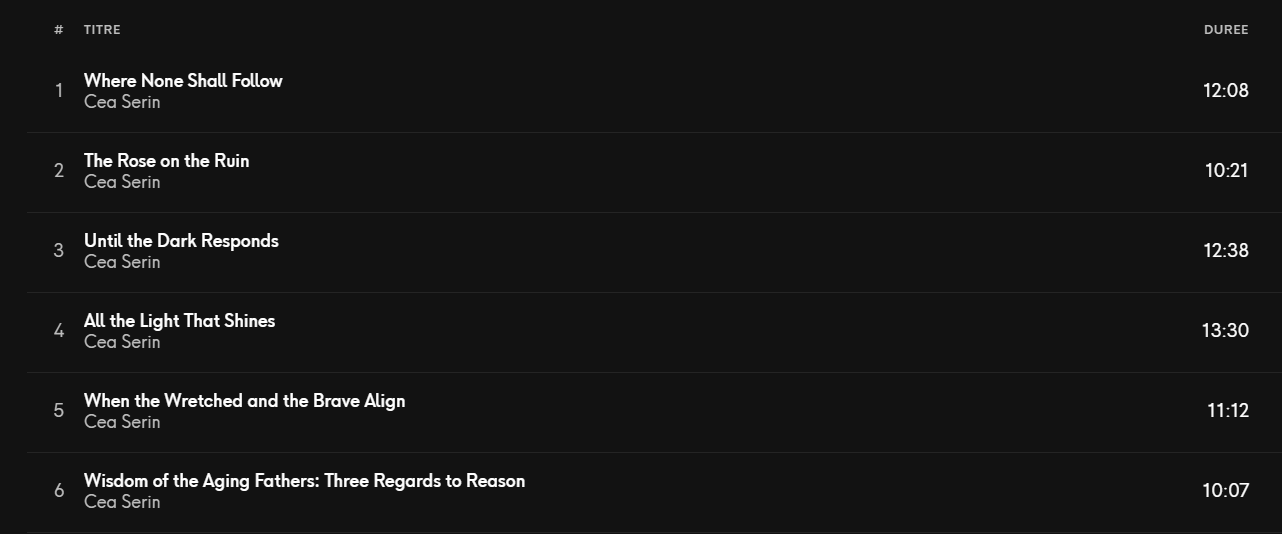
Task: Click Cea Serin artist under All the Light That Shines
Action: click(x=122, y=342)
